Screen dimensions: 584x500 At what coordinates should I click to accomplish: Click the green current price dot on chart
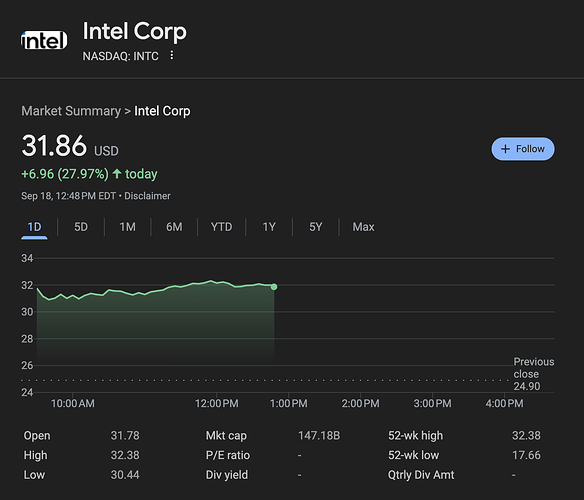point(274,287)
